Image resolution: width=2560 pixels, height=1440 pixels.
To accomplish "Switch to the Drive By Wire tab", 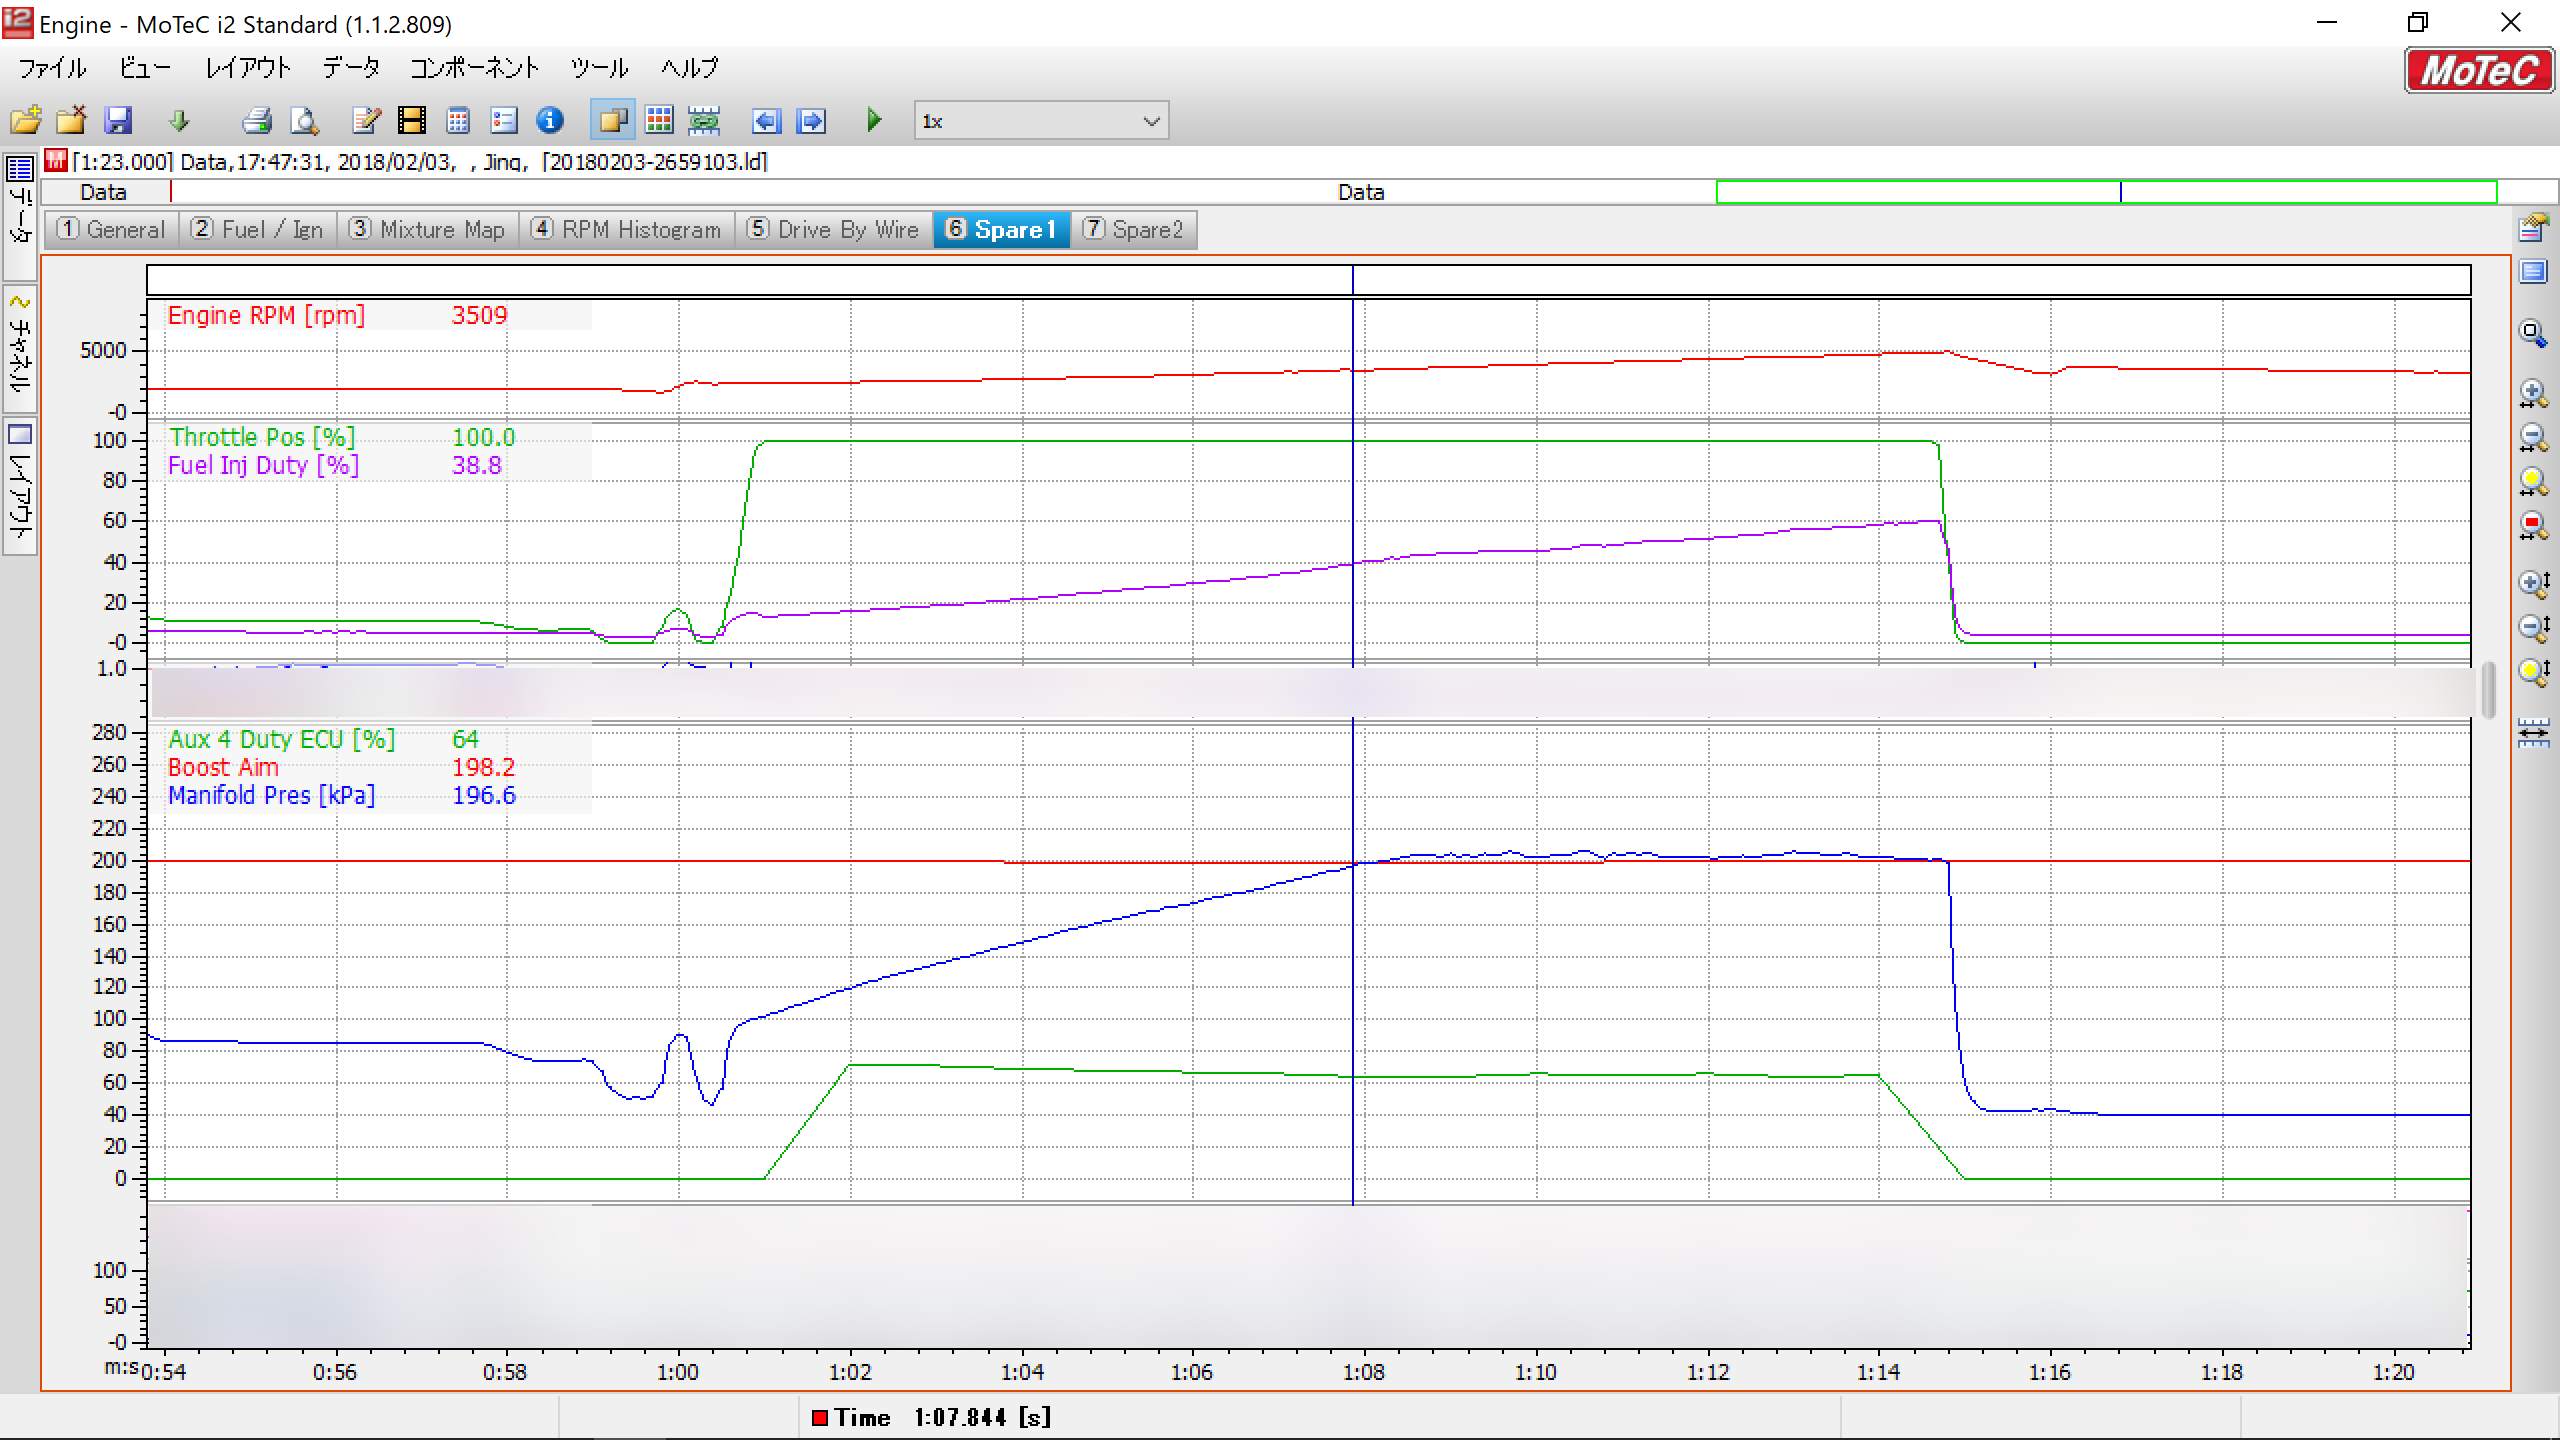I will (834, 230).
